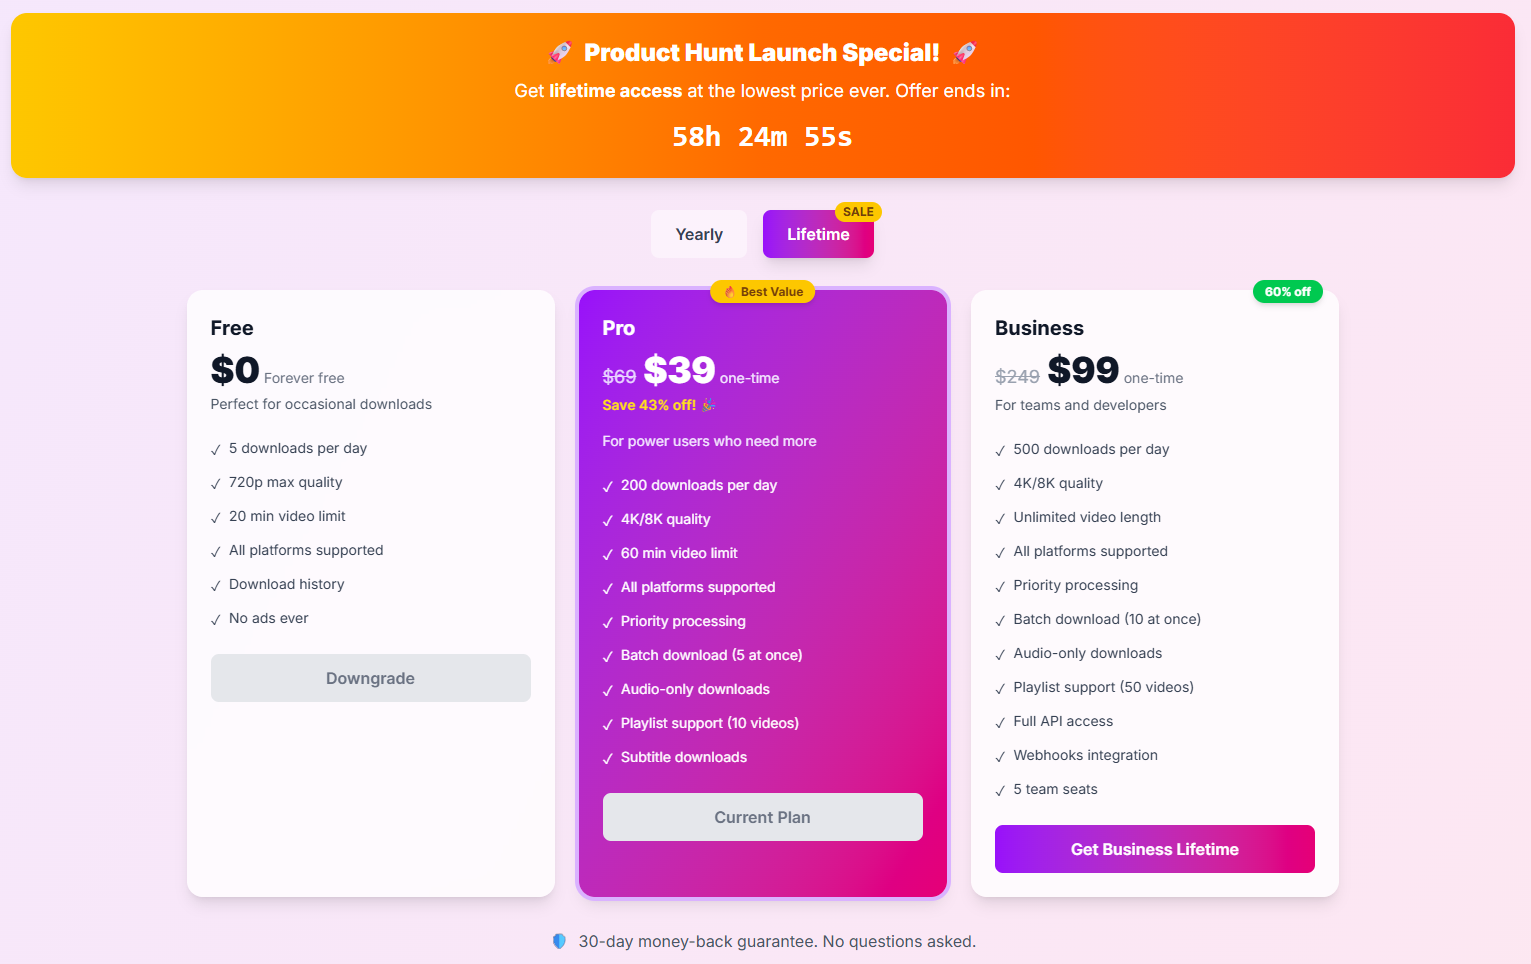Click the Downgrade button on Free plan
Screen dimensions: 1531x964
(370, 678)
